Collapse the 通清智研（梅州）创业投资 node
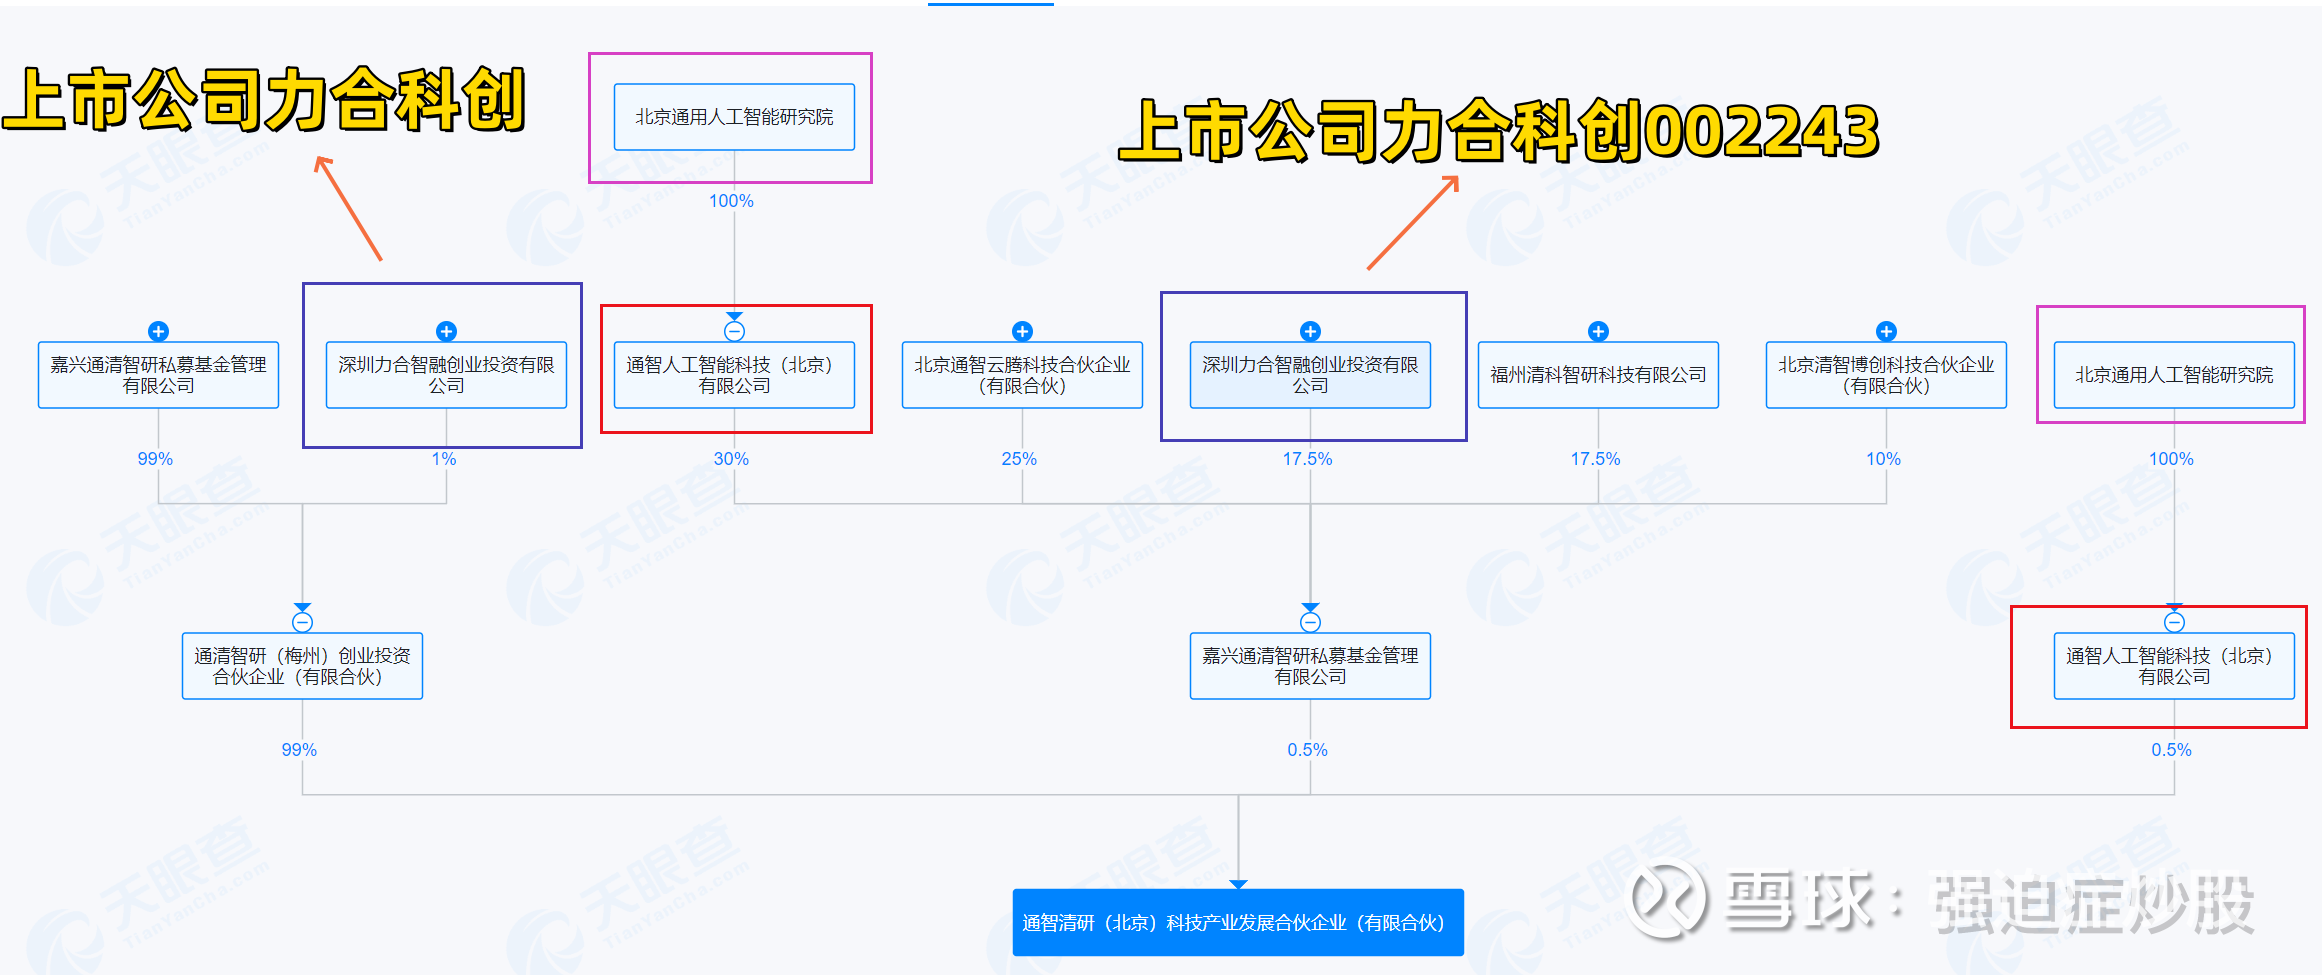The image size is (2322, 975). click(x=302, y=622)
